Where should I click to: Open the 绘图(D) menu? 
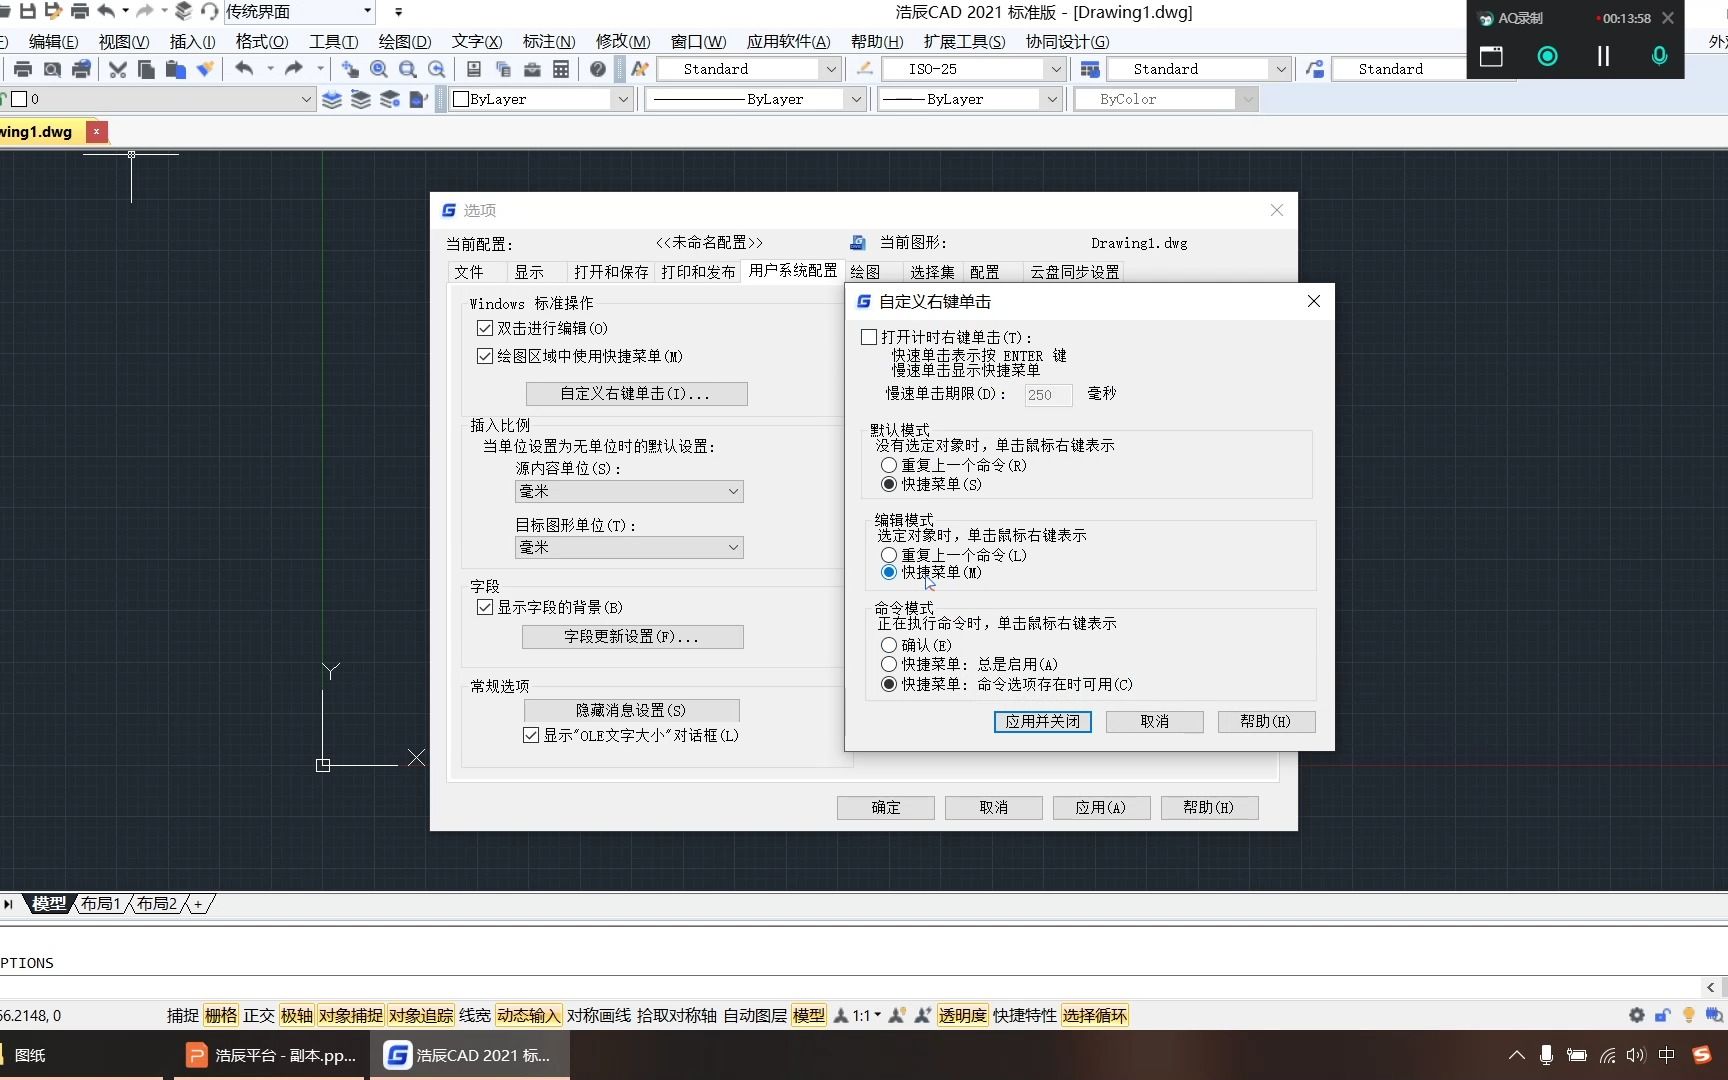point(404,41)
